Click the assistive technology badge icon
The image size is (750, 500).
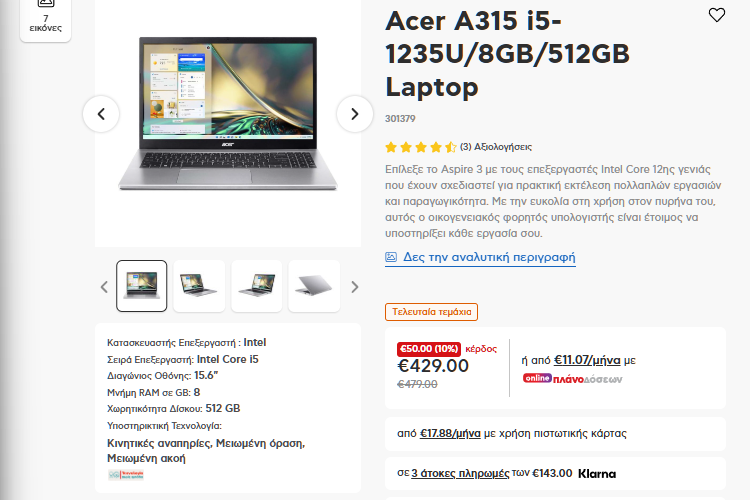point(126,475)
